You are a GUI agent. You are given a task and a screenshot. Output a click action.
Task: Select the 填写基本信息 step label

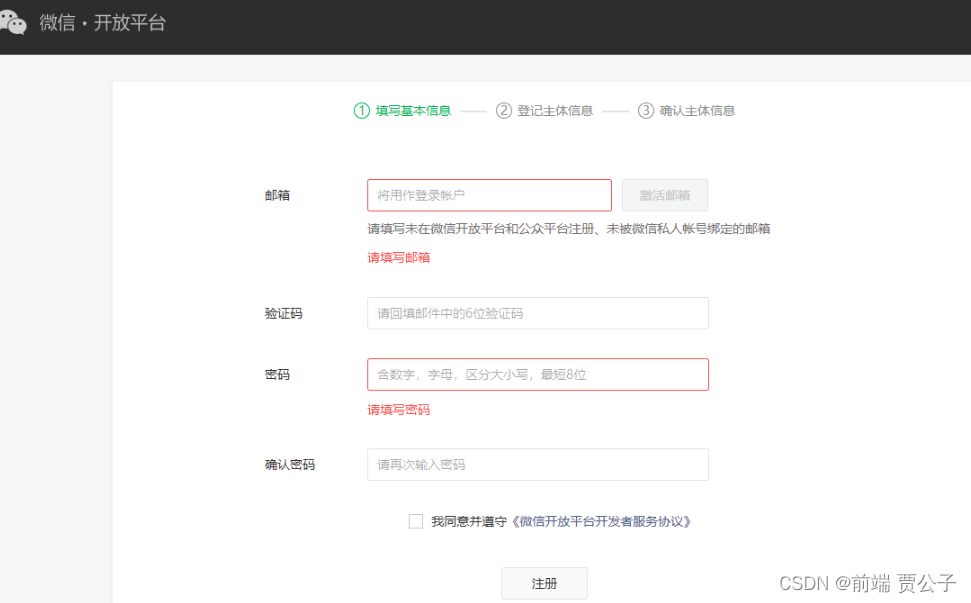point(413,111)
